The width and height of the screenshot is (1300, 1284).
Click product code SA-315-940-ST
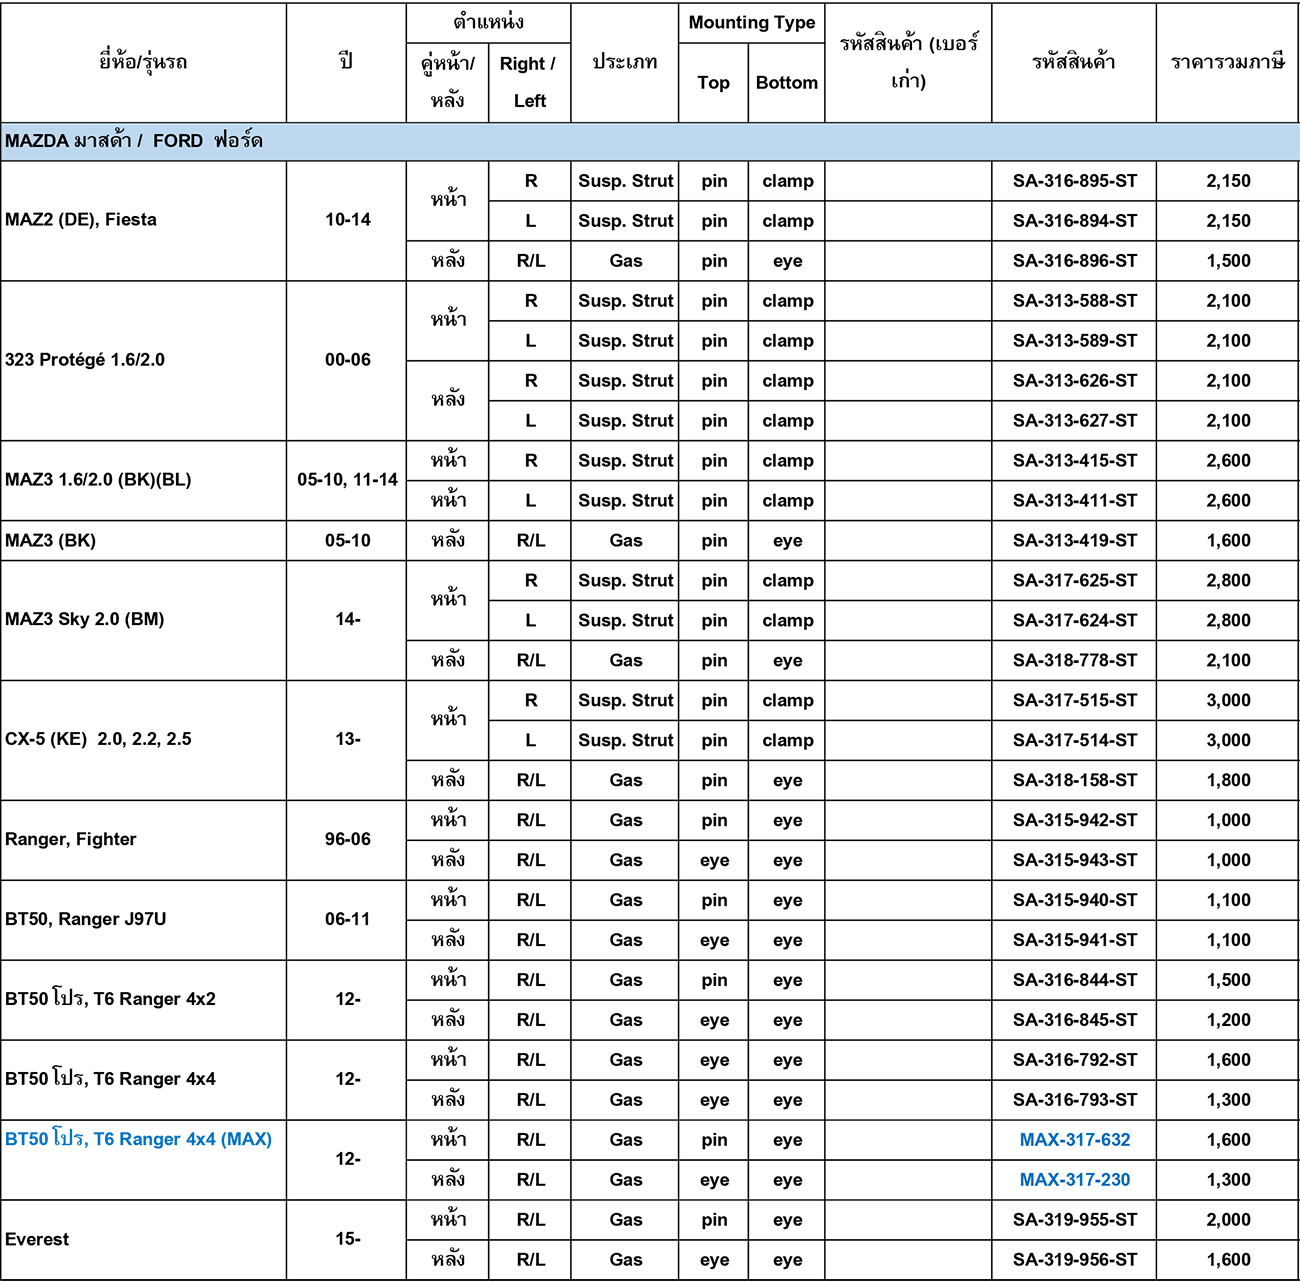tap(1074, 901)
